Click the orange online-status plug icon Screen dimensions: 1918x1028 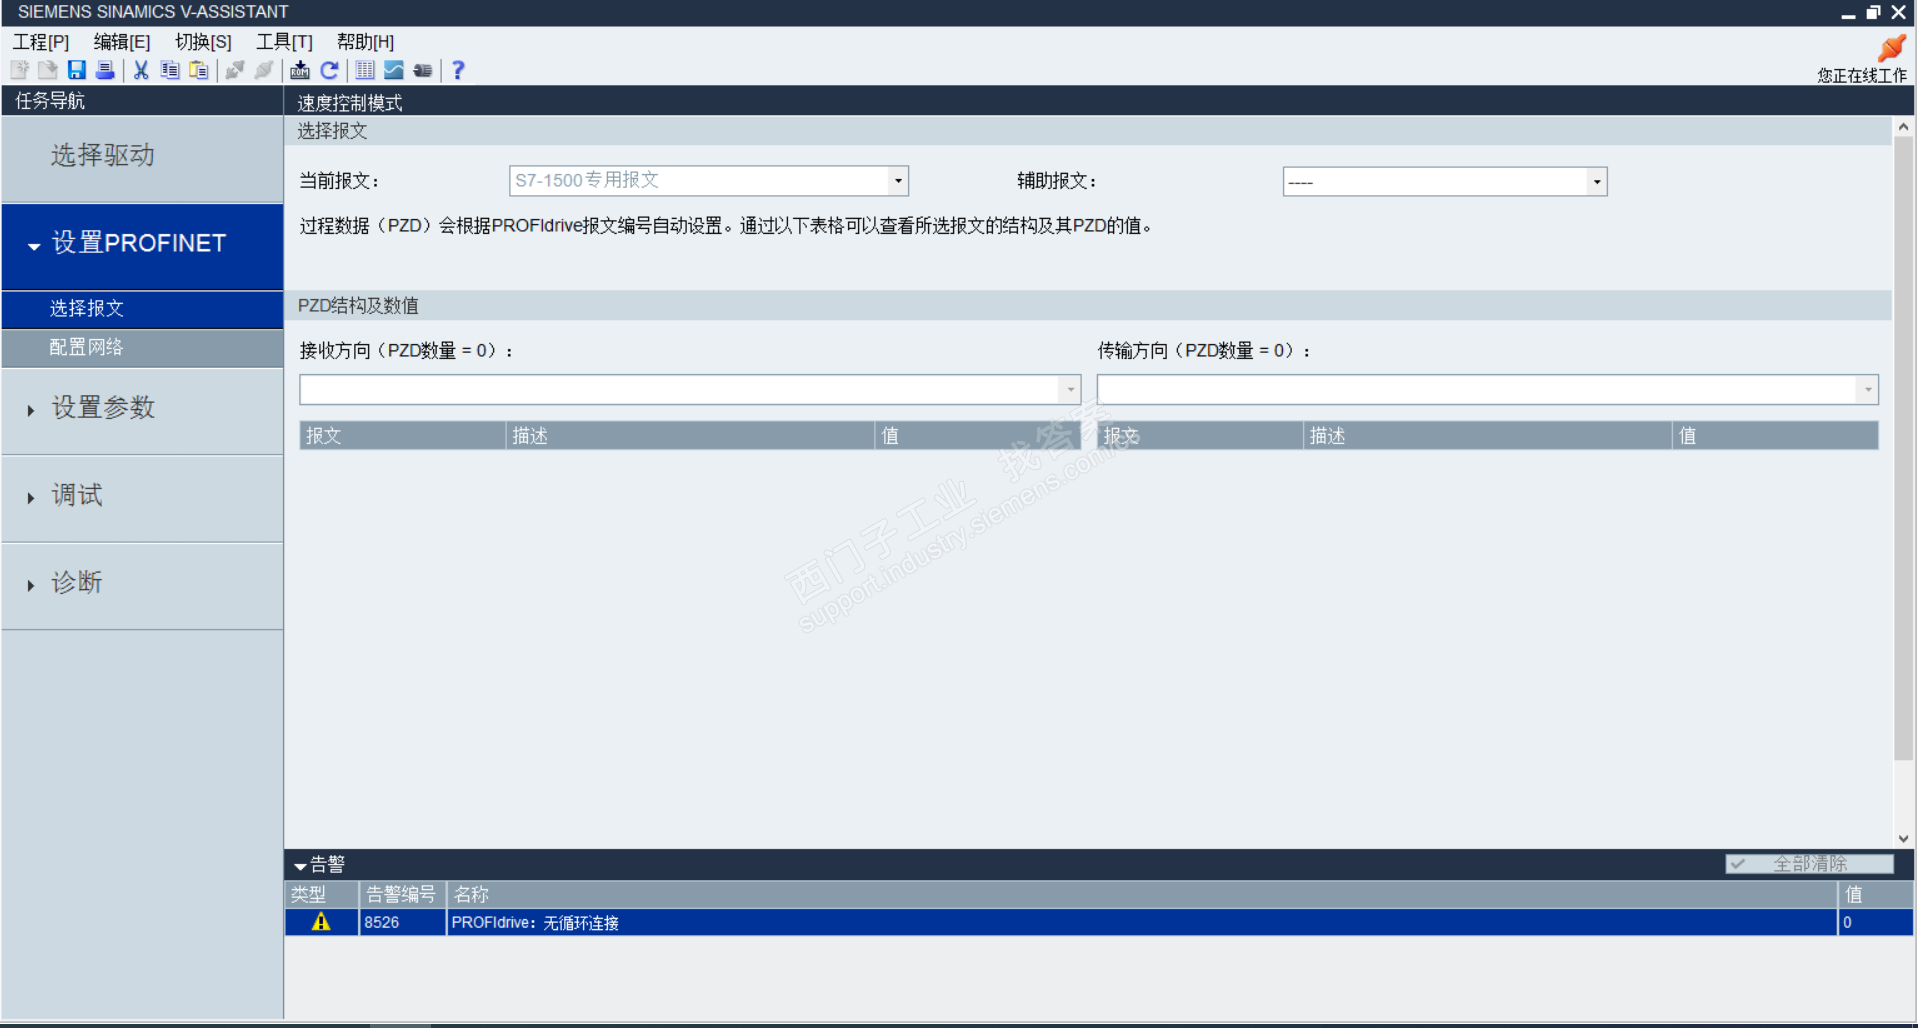click(1892, 48)
